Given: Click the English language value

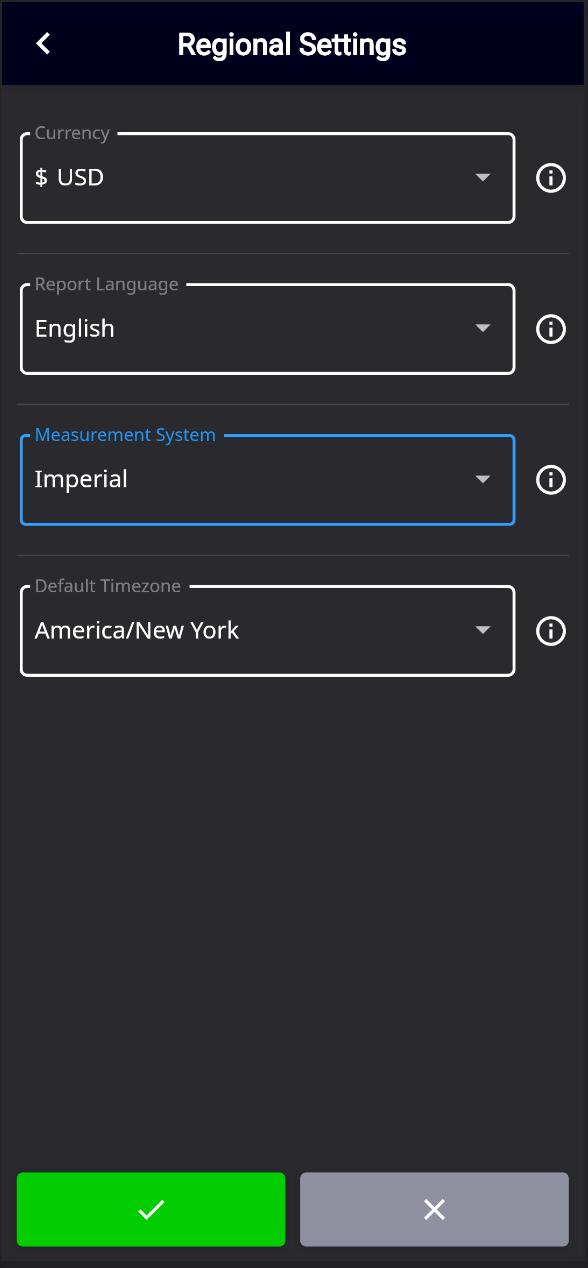Looking at the screenshot, I should (75, 328).
